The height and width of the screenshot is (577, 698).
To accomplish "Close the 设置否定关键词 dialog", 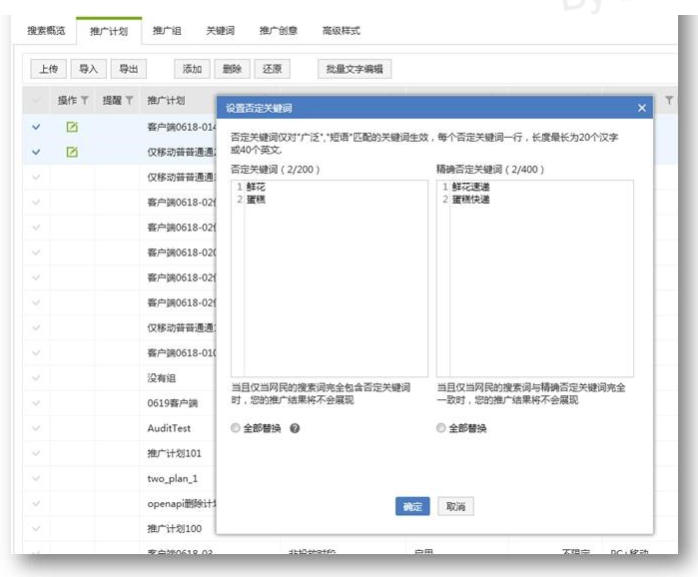I will click(x=641, y=108).
